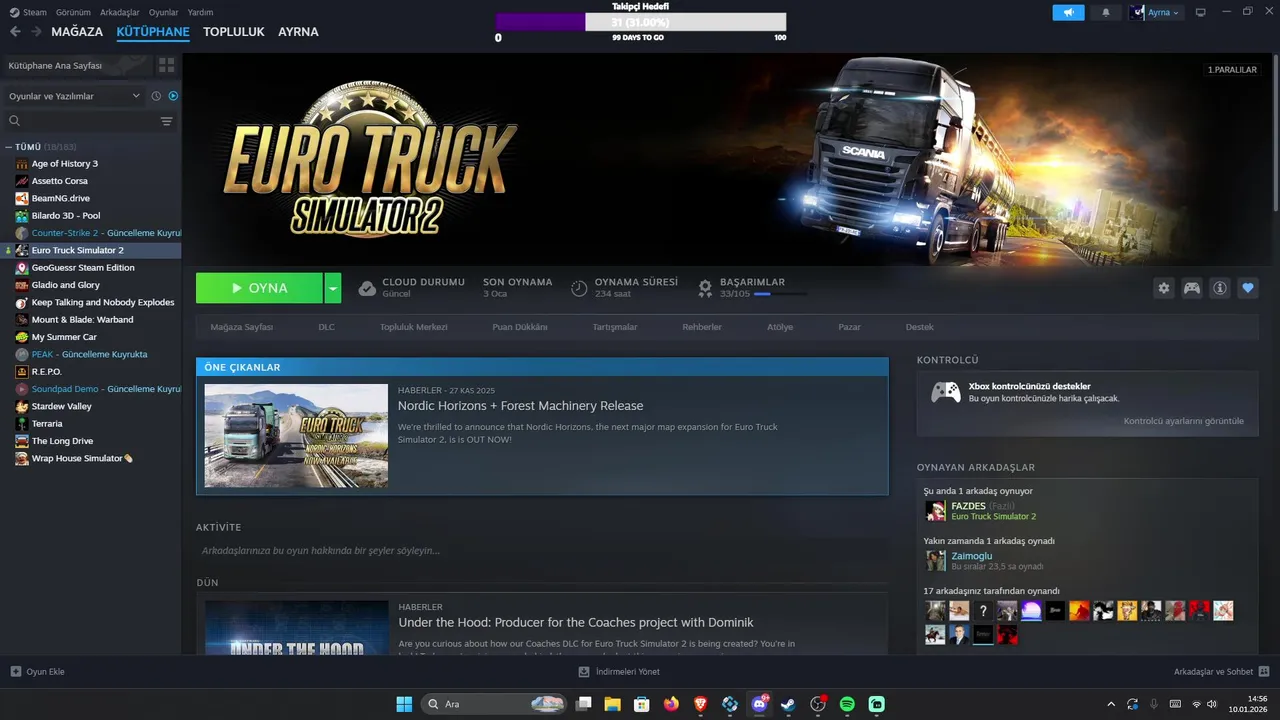Show hidden system tray icons chevron
The height and width of the screenshot is (720, 1280).
click(x=1110, y=704)
